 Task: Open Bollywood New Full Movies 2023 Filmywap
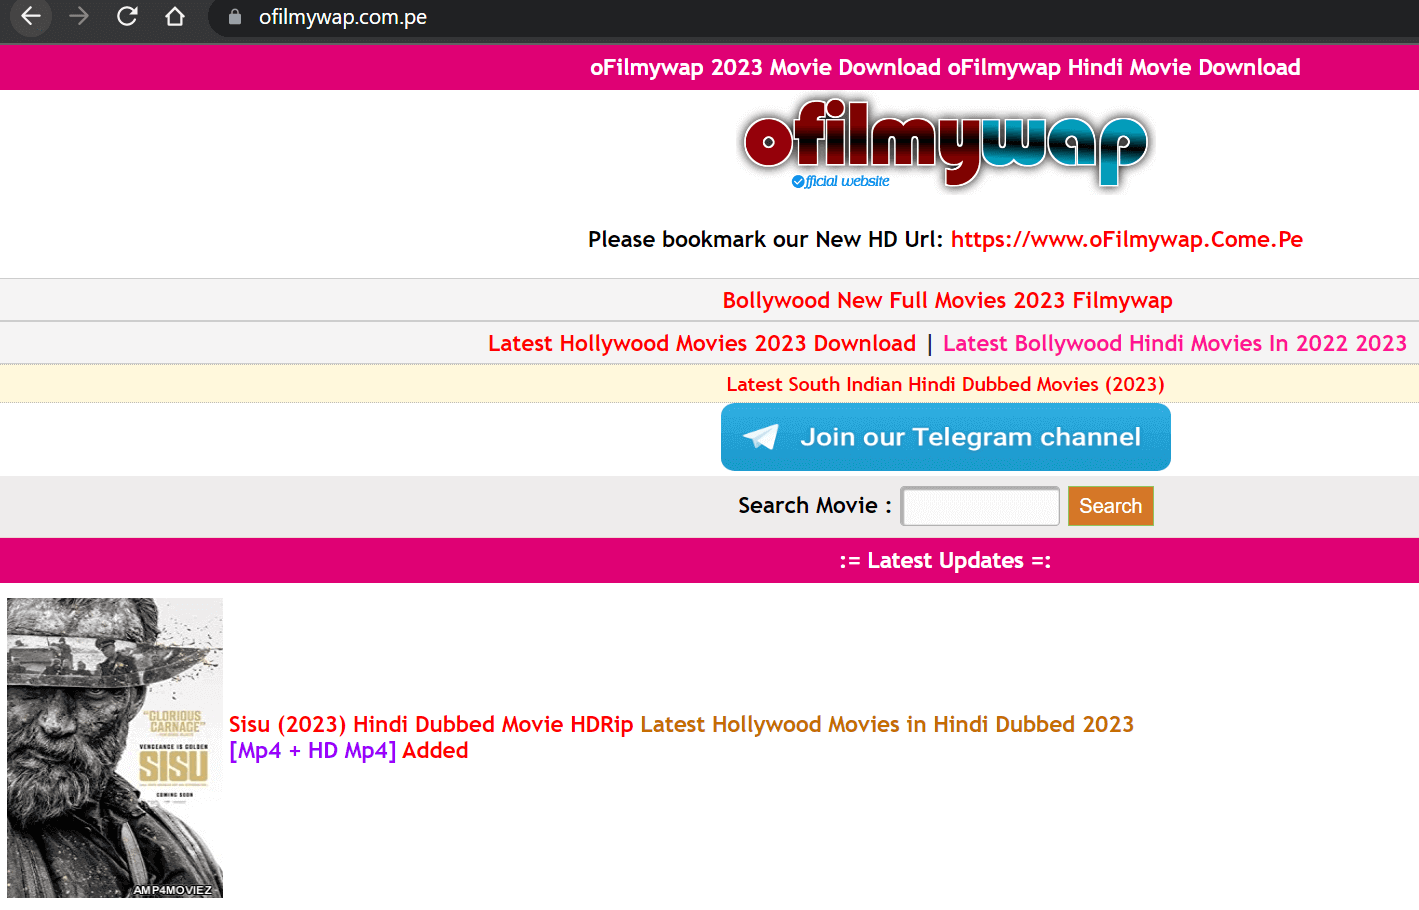(x=947, y=300)
